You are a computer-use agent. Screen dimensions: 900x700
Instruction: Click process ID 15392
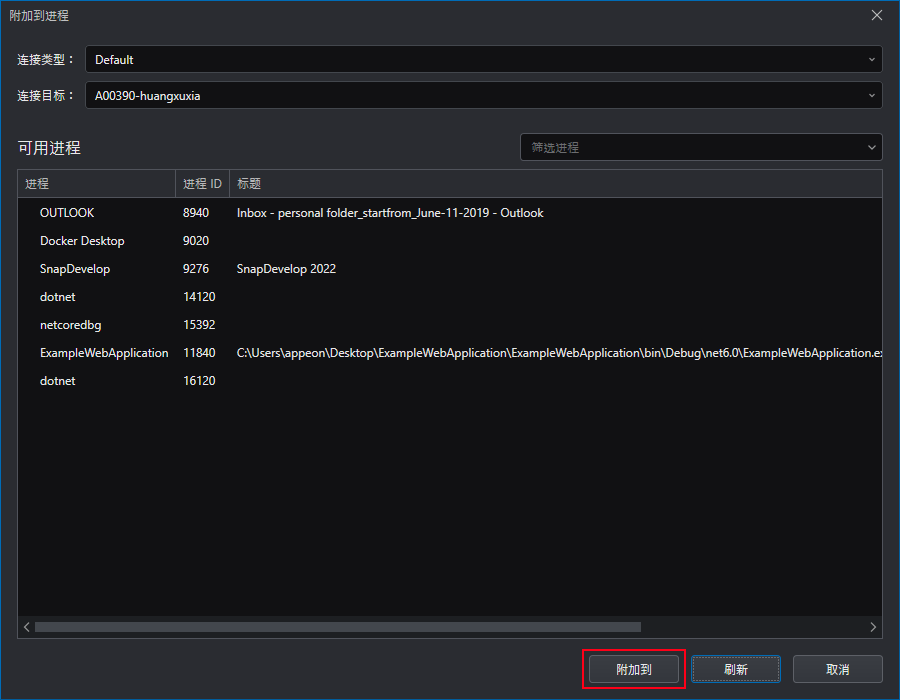199,325
